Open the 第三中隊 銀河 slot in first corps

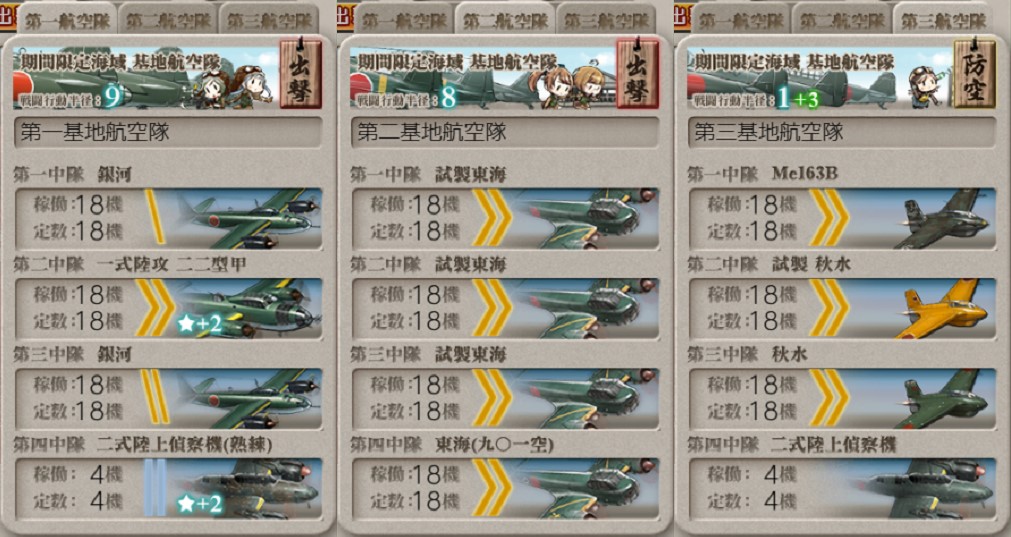click(x=168, y=398)
